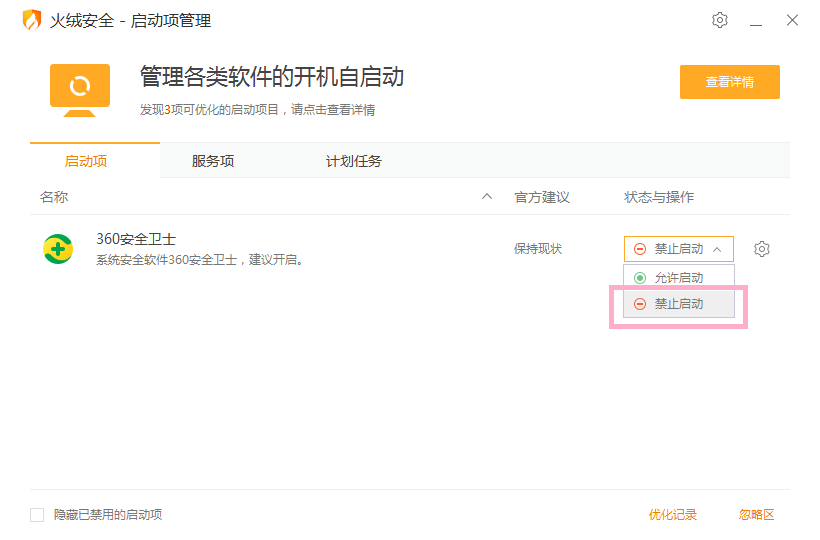Click the Huorong shield logo icon

coord(32,20)
